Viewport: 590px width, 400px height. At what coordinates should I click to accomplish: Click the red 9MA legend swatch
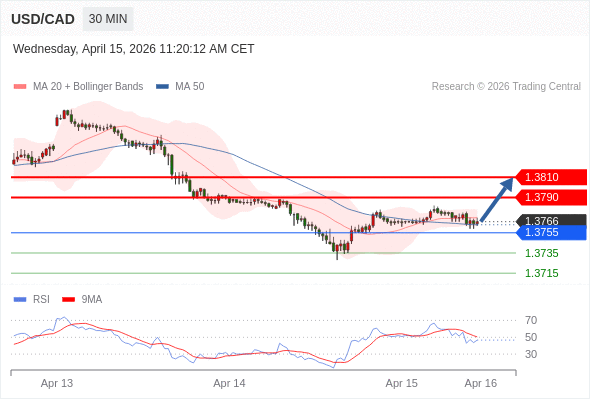click(x=68, y=300)
